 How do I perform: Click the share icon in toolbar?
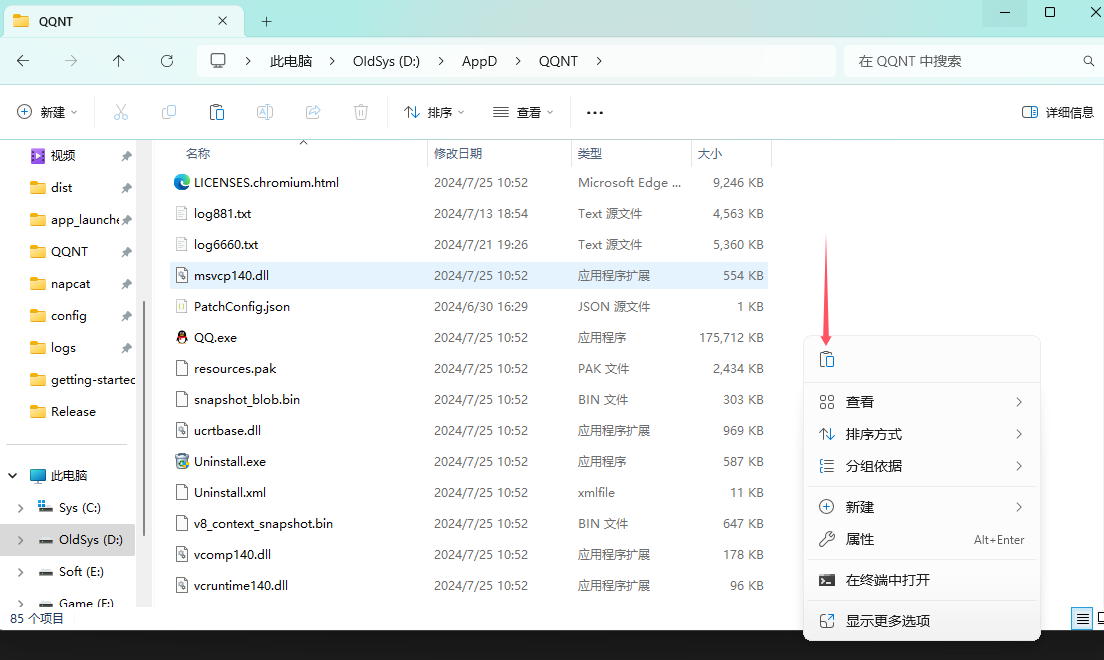(313, 113)
